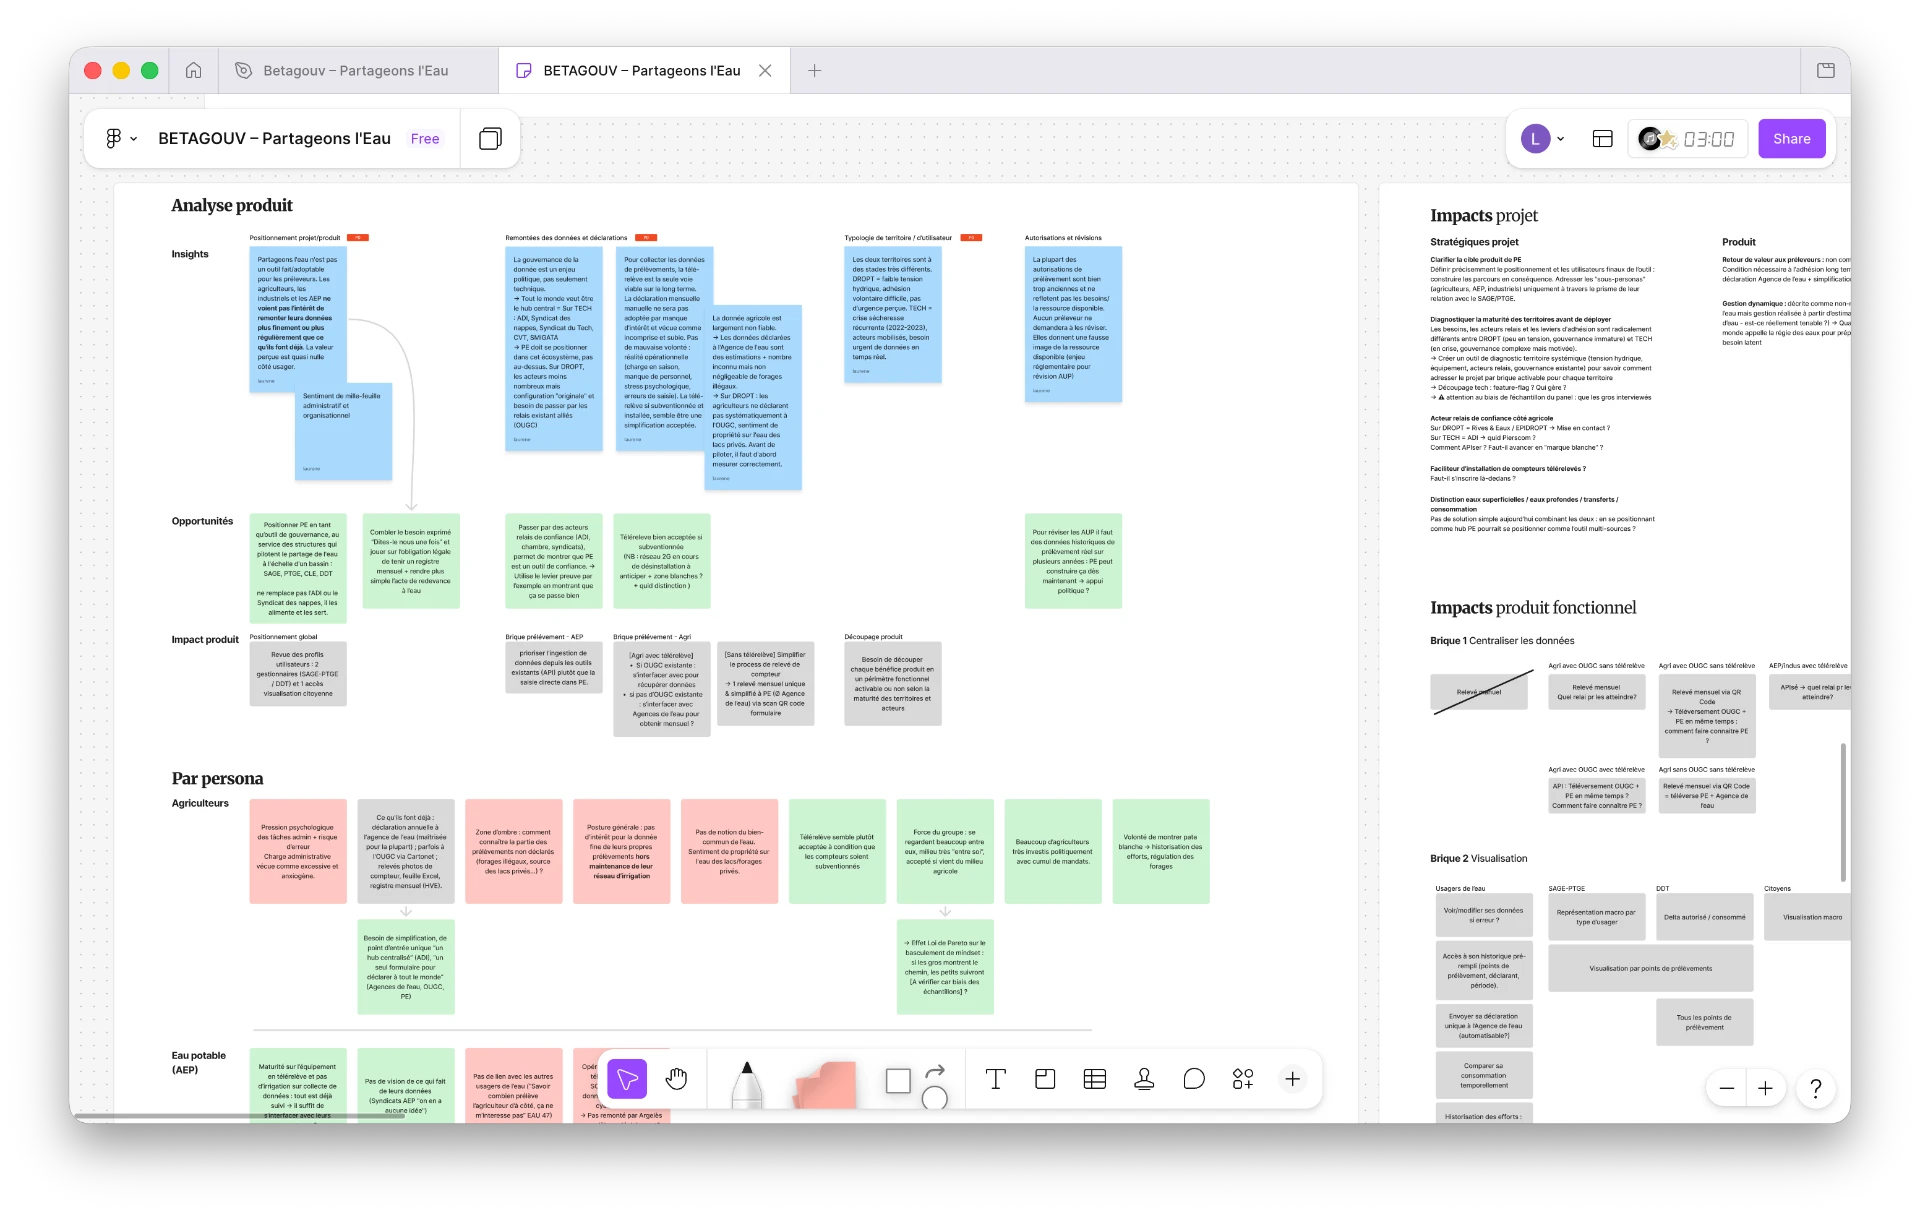Select the BETAGOUV – Partageons l'Eau FigJam tab
This screenshot has height=1215, width=1920.
(x=641, y=70)
